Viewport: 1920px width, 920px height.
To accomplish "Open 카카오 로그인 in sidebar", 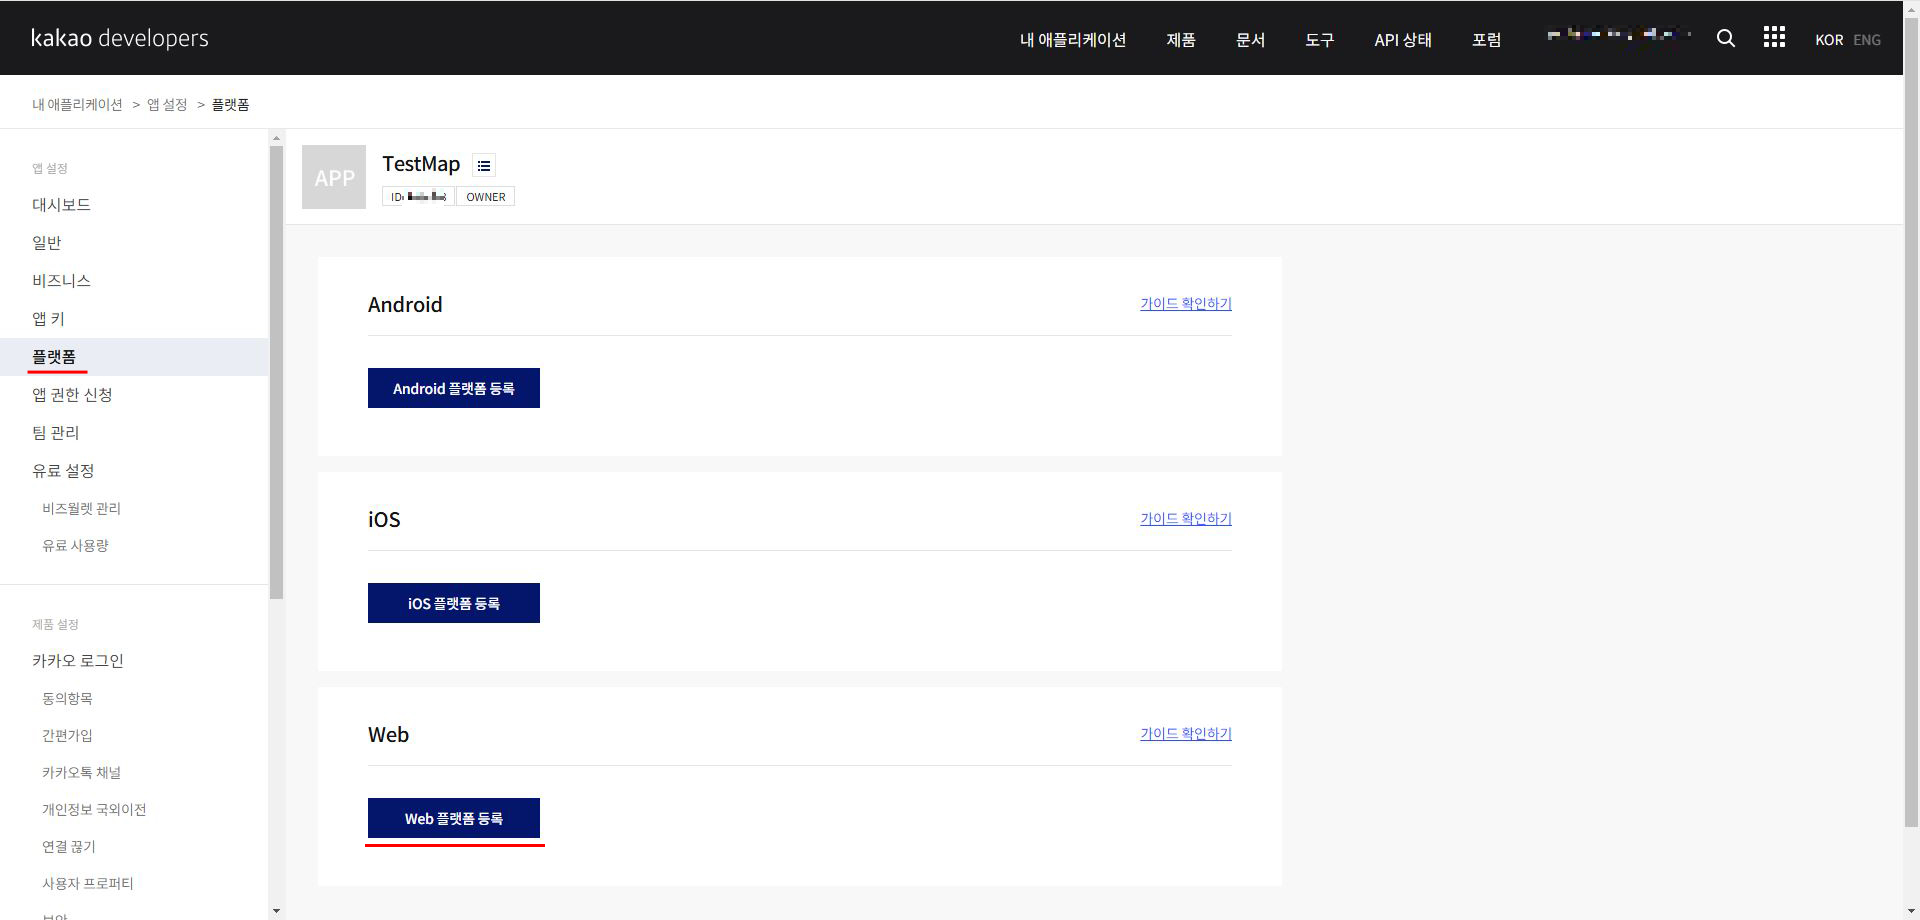I will point(77,660).
